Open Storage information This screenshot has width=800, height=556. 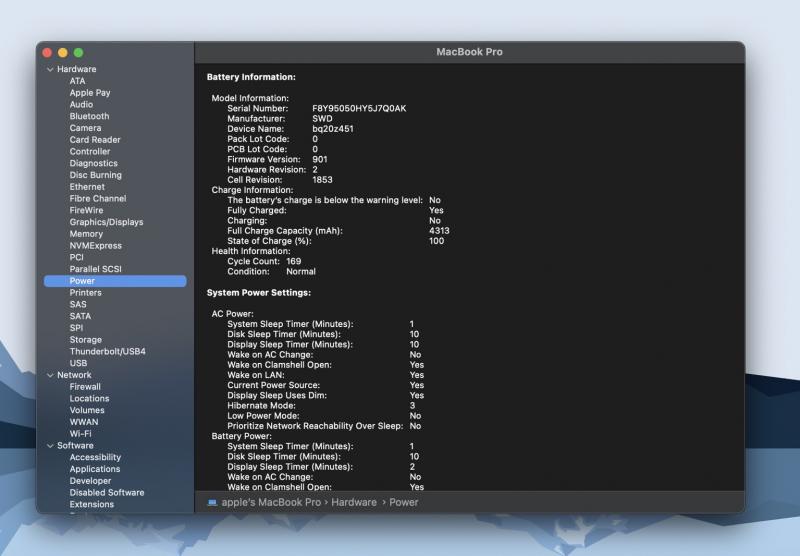click(86, 340)
